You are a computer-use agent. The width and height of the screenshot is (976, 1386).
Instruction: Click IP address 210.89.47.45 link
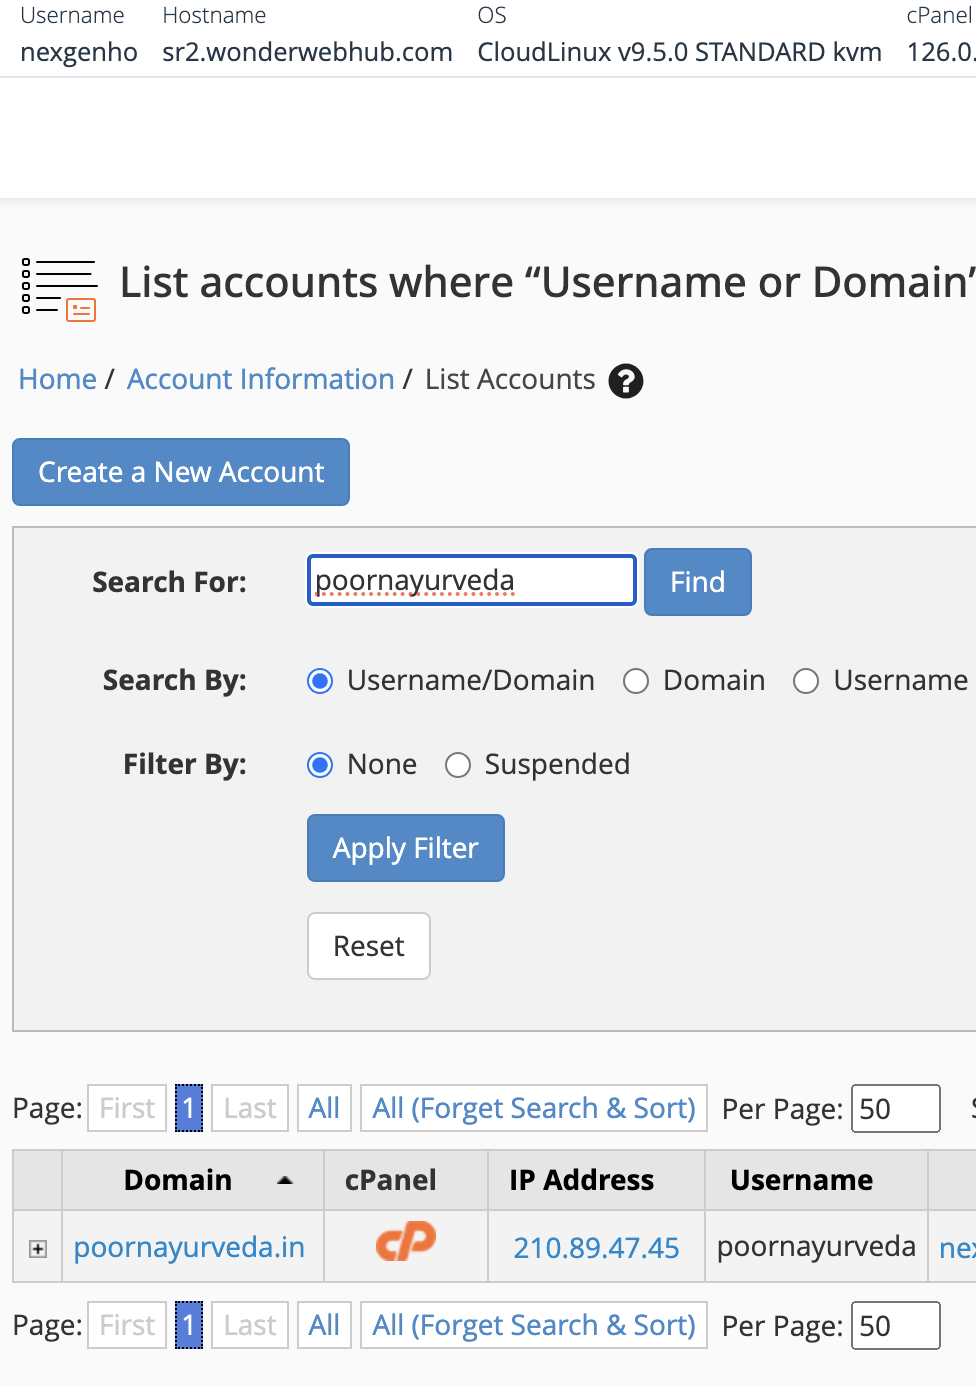(x=596, y=1247)
